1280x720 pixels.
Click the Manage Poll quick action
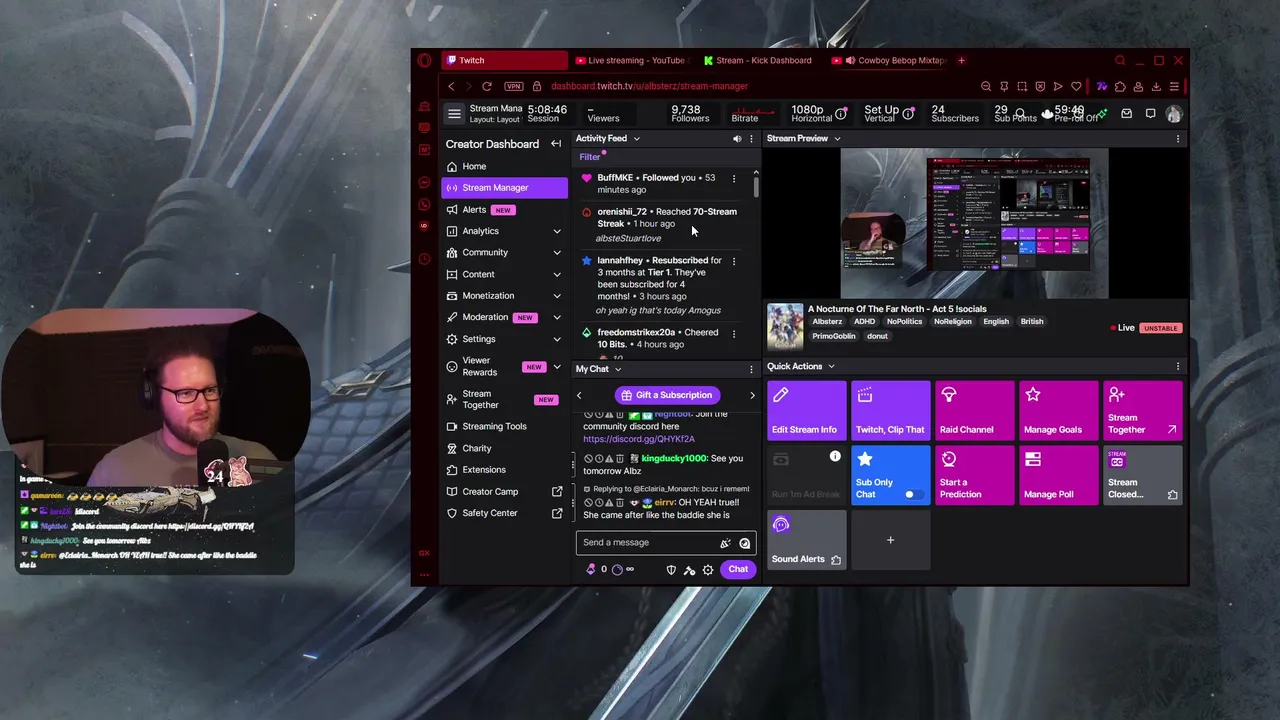(x=1058, y=475)
